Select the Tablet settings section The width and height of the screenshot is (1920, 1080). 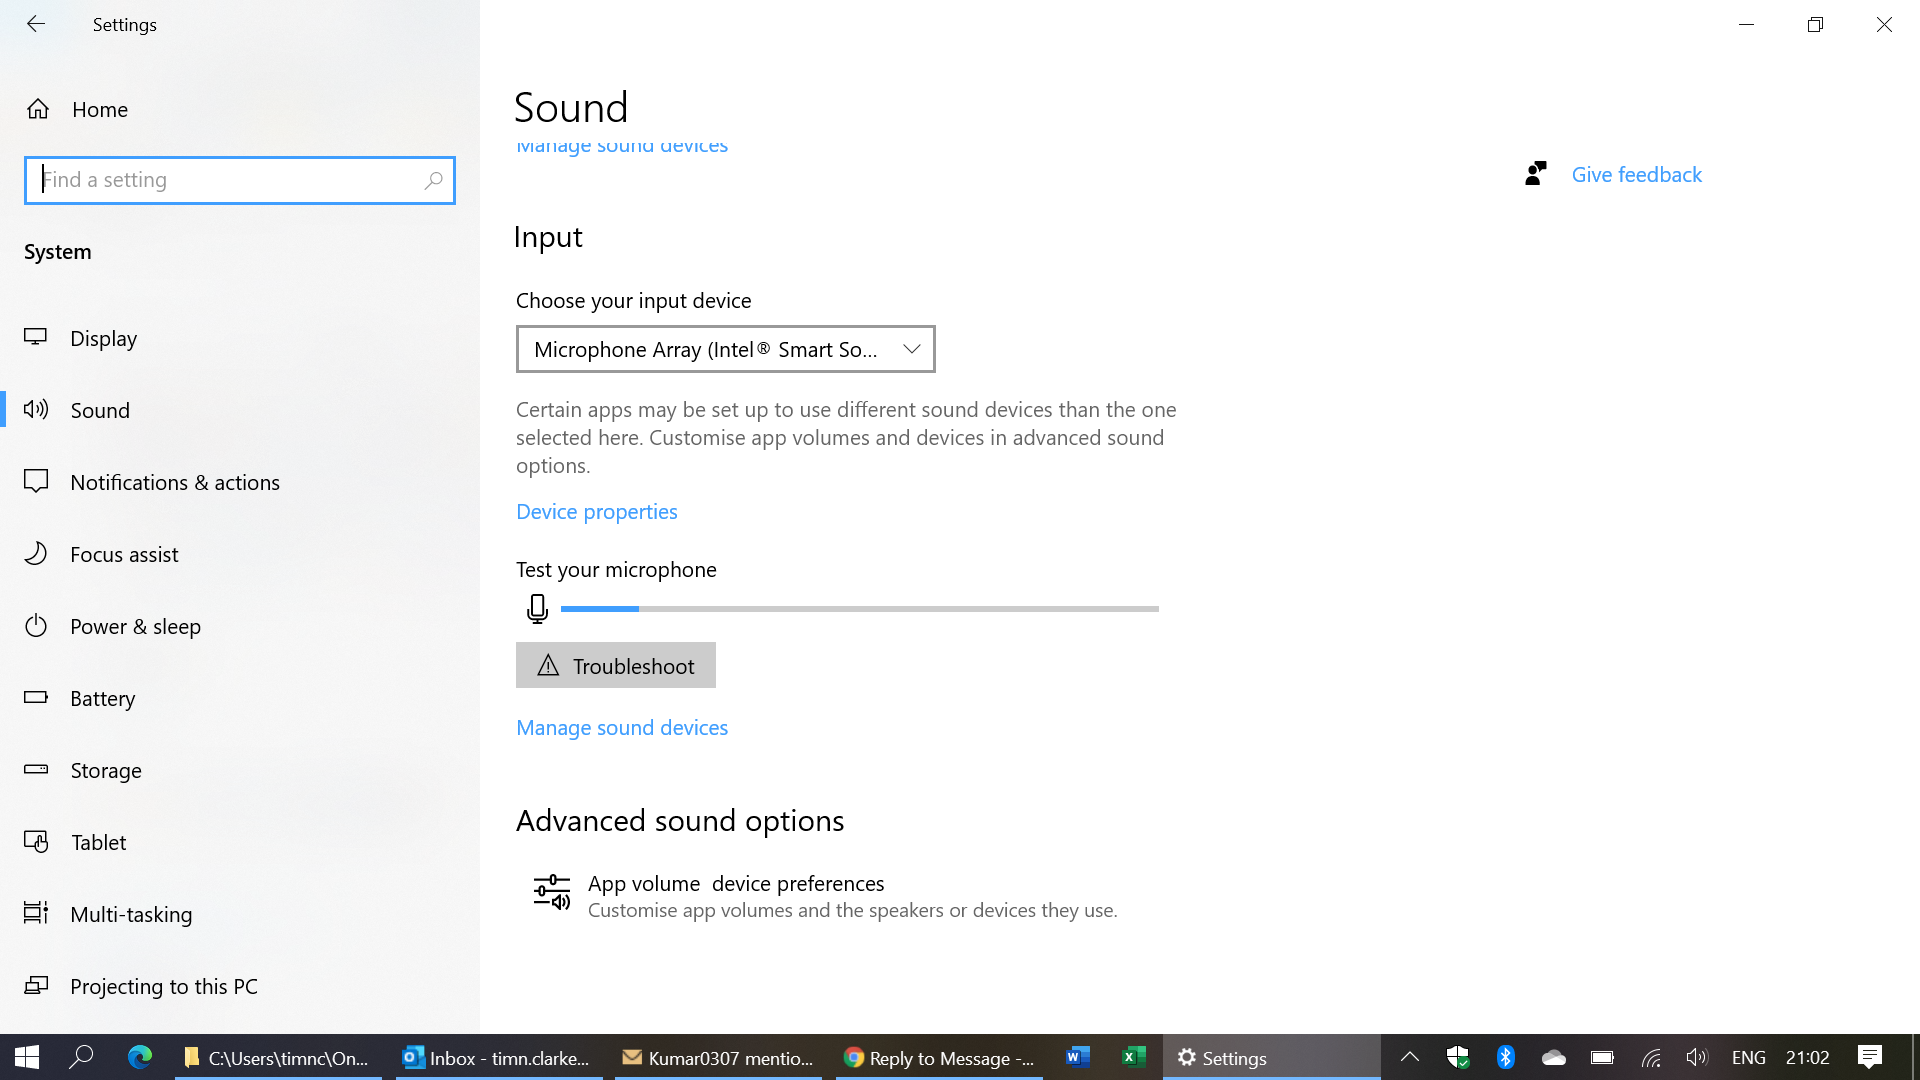click(x=98, y=842)
